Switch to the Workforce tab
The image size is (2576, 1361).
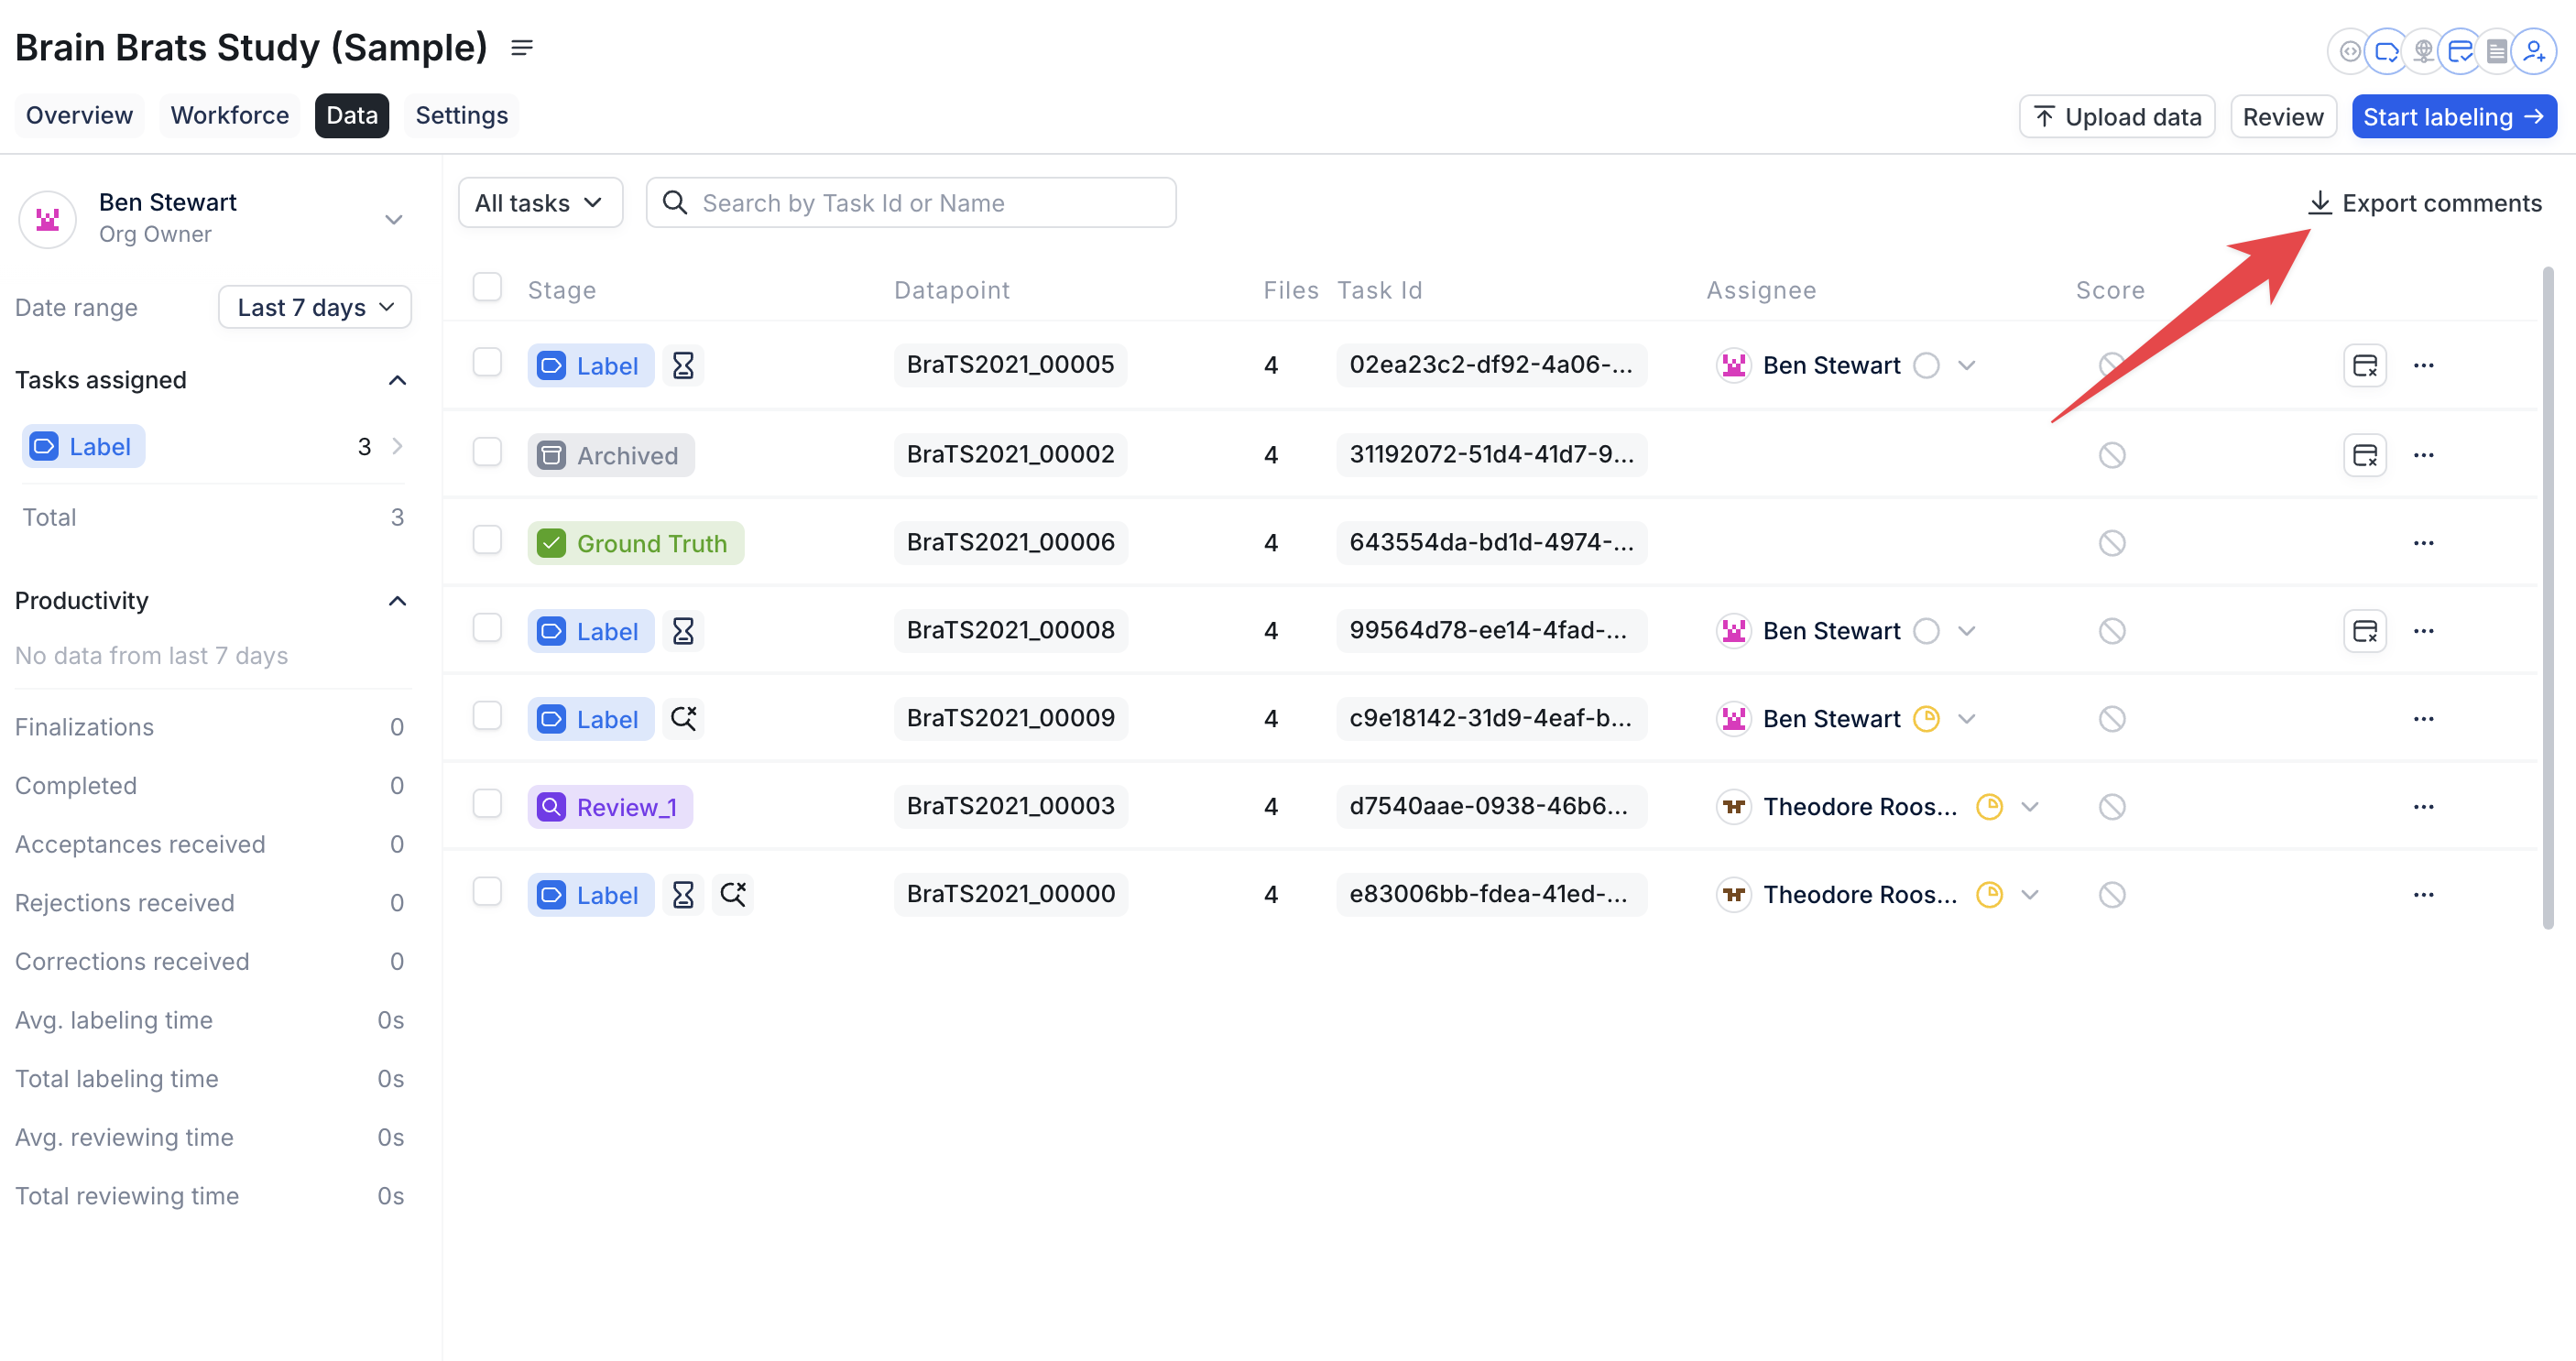(x=230, y=116)
